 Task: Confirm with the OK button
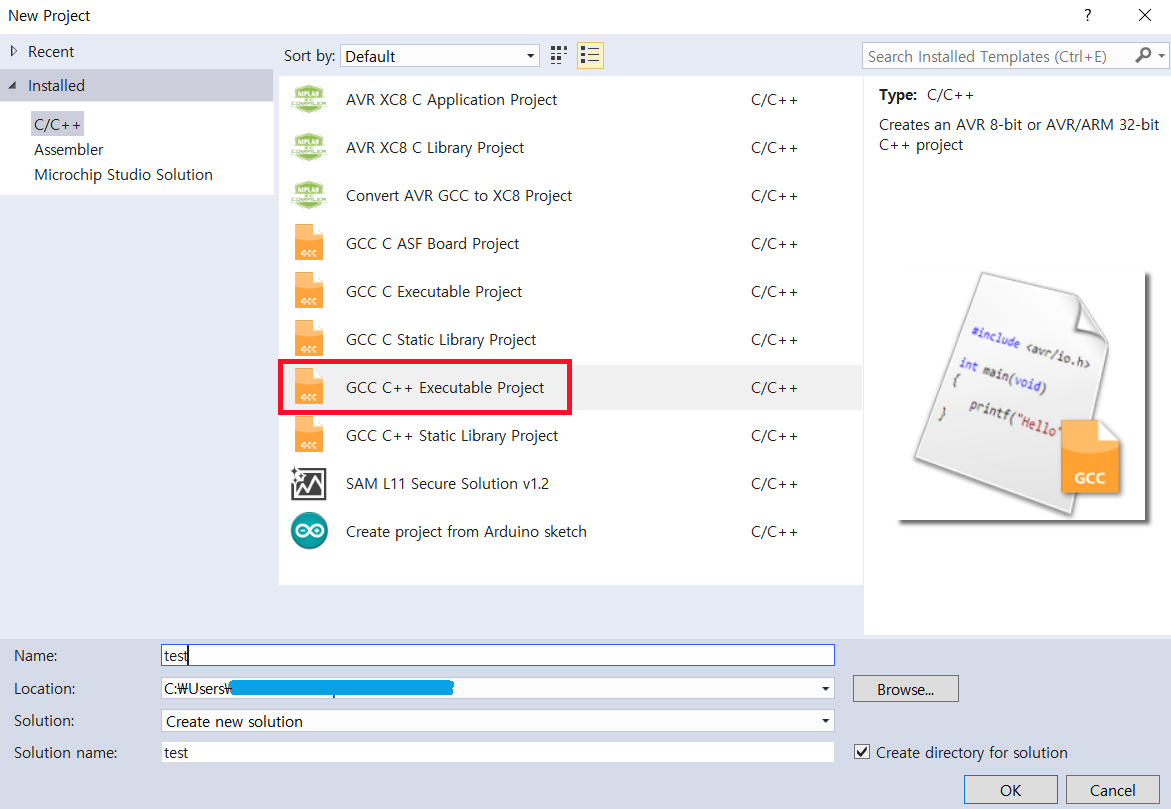(x=1010, y=790)
